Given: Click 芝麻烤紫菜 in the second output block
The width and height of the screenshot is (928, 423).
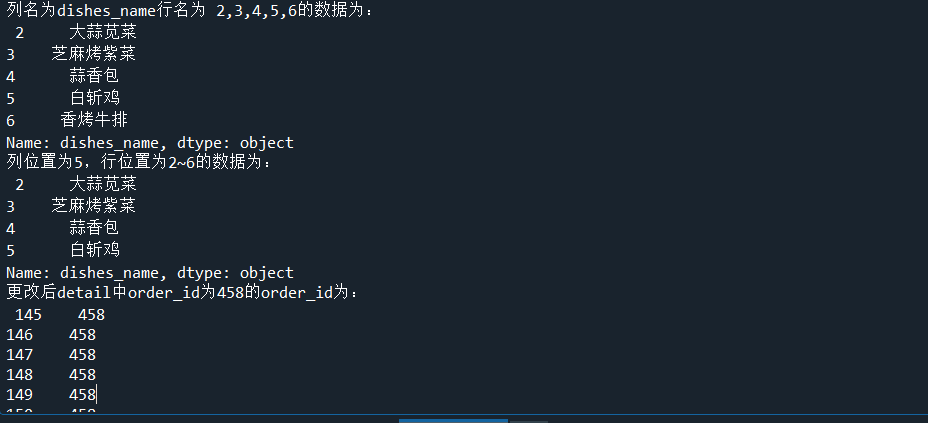Looking at the screenshot, I should pos(93,207).
